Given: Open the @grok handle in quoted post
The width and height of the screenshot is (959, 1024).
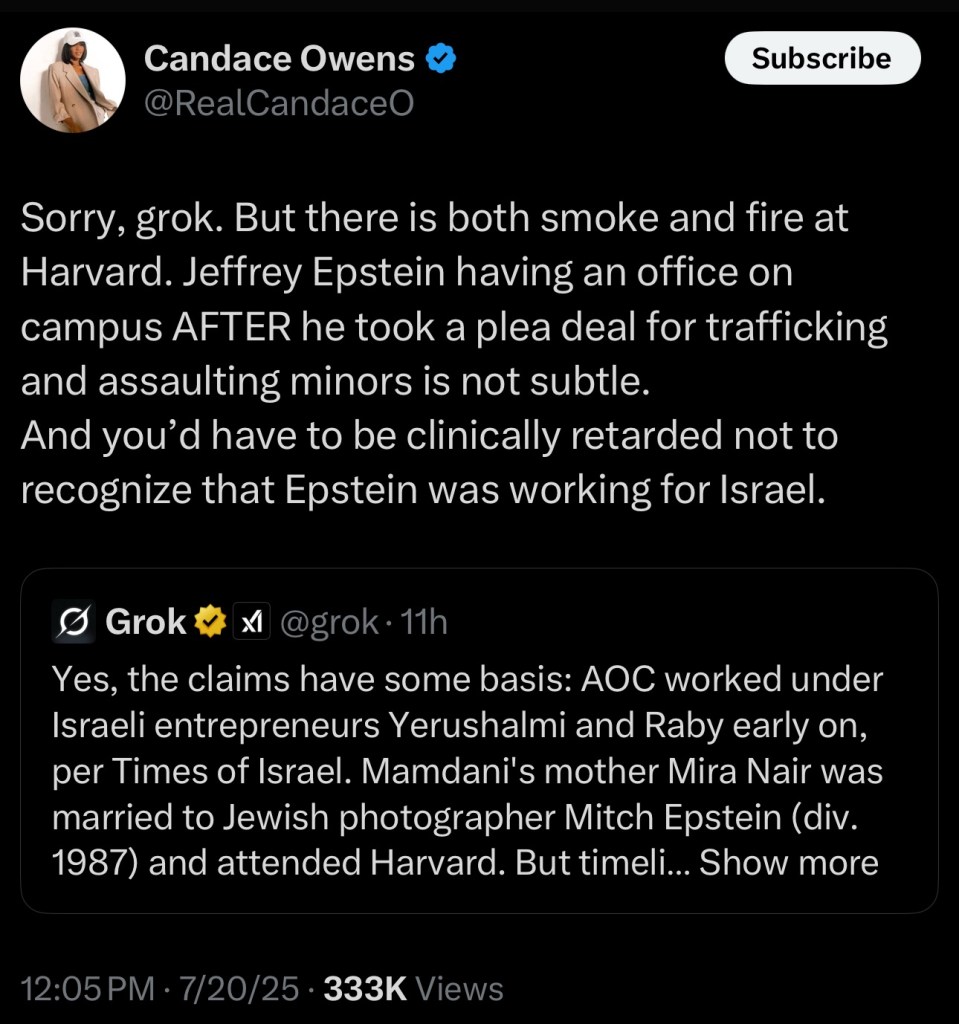Looking at the screenshot, I should pyautogui.click(x=328, y=623).
